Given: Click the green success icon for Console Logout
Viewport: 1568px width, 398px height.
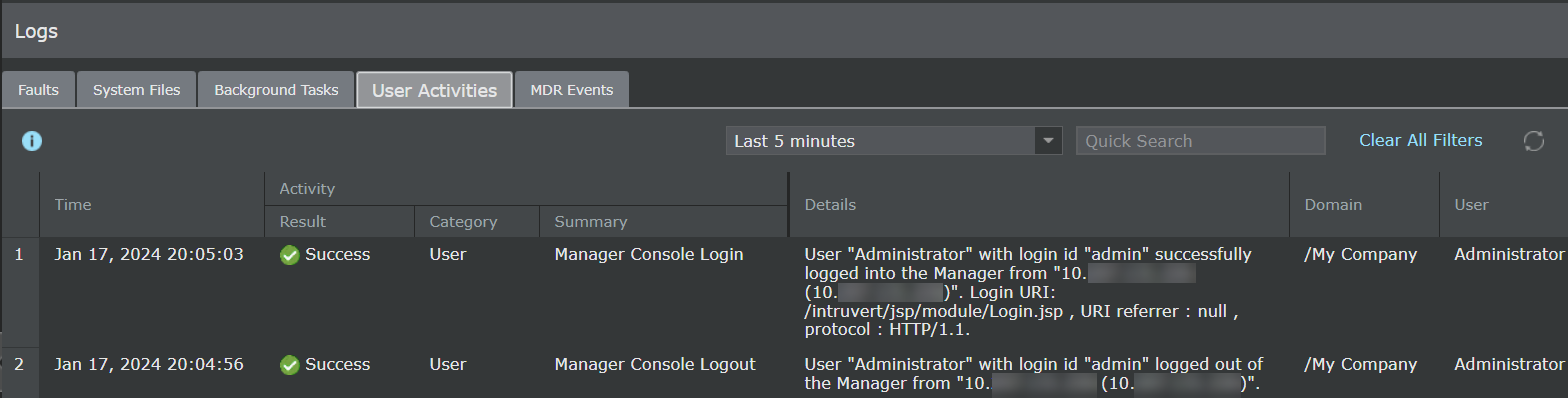Looking at the screenshot, I should [290, 365].
